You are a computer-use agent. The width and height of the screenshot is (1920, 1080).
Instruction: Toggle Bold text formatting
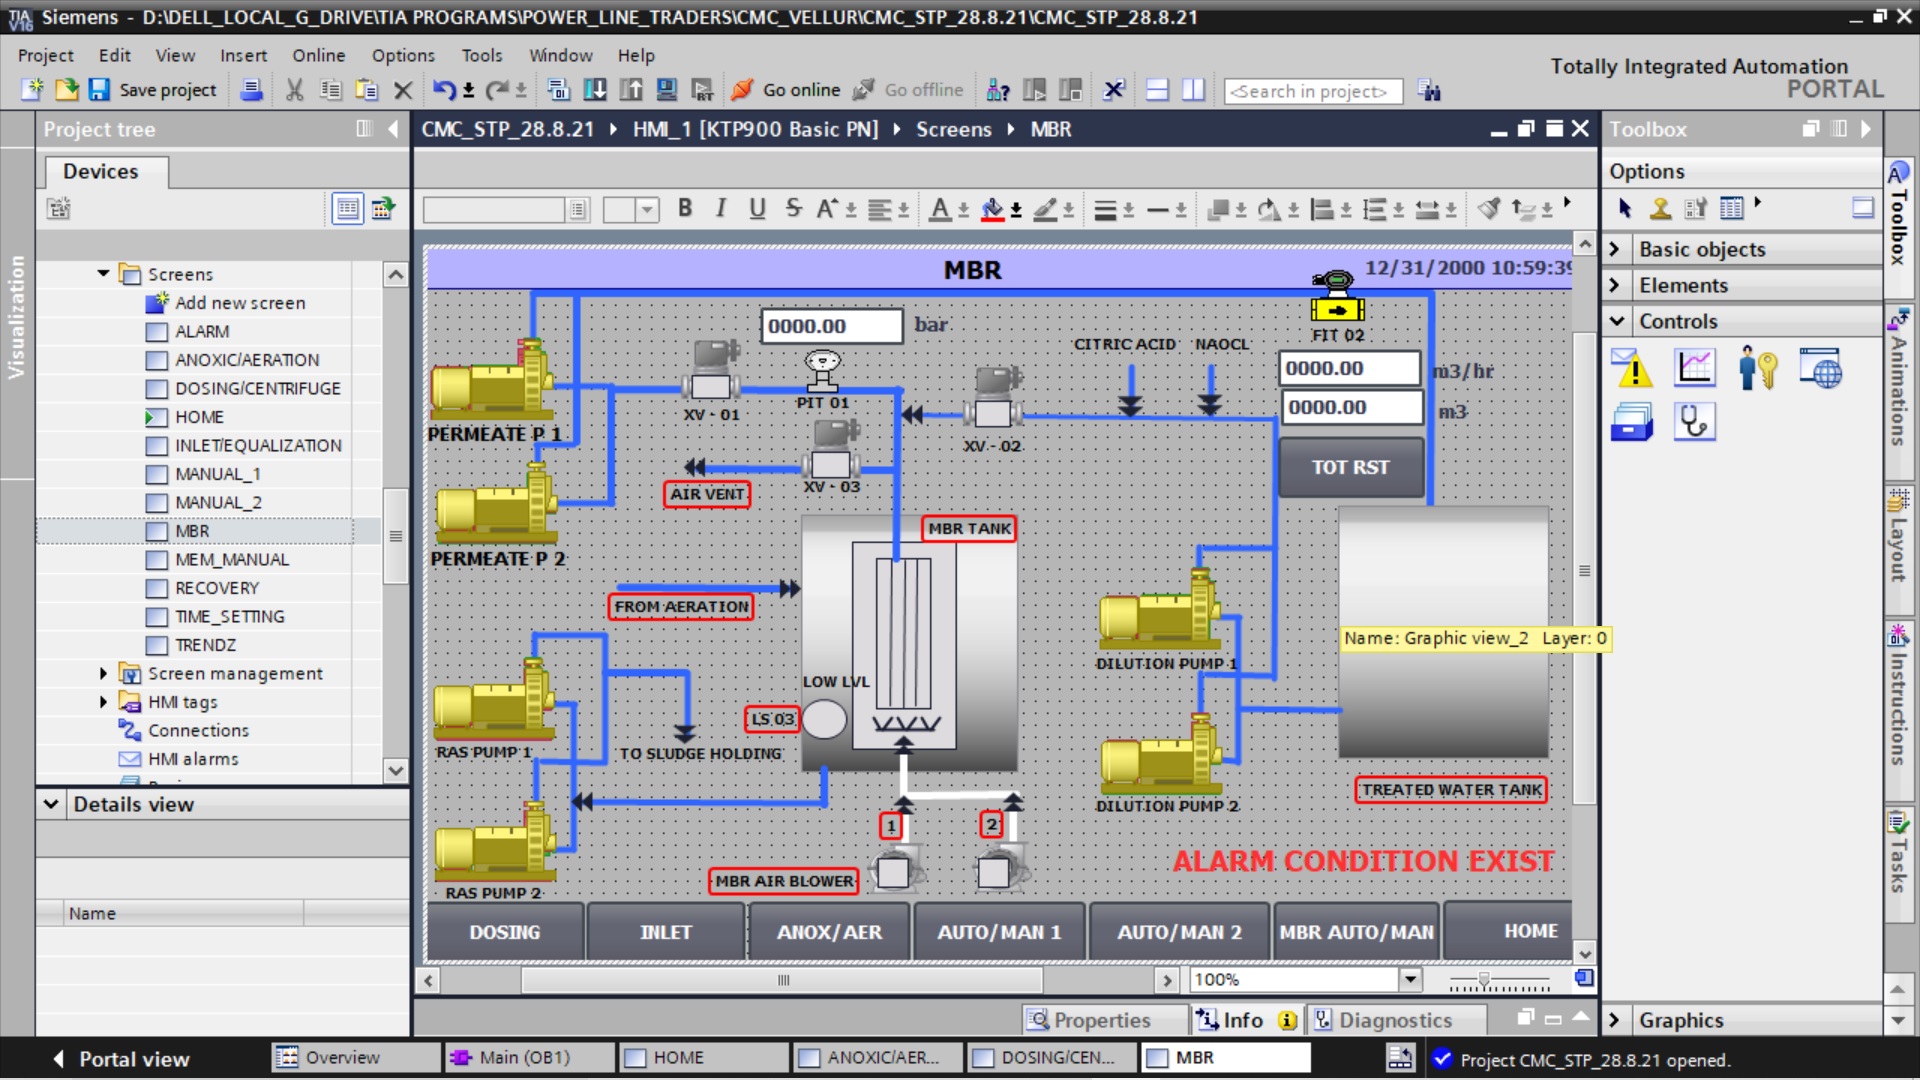click(685, 208)
